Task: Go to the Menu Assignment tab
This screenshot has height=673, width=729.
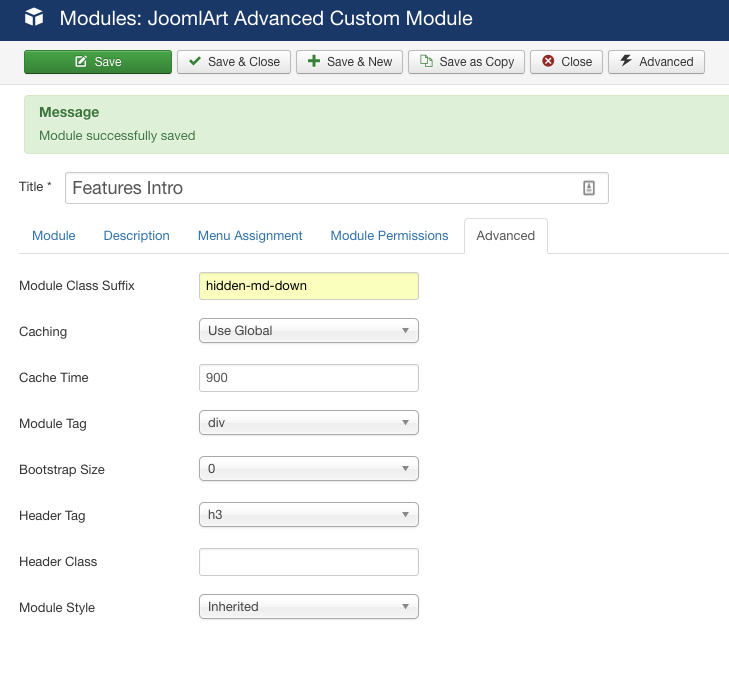Action: [x=250, y=236]
